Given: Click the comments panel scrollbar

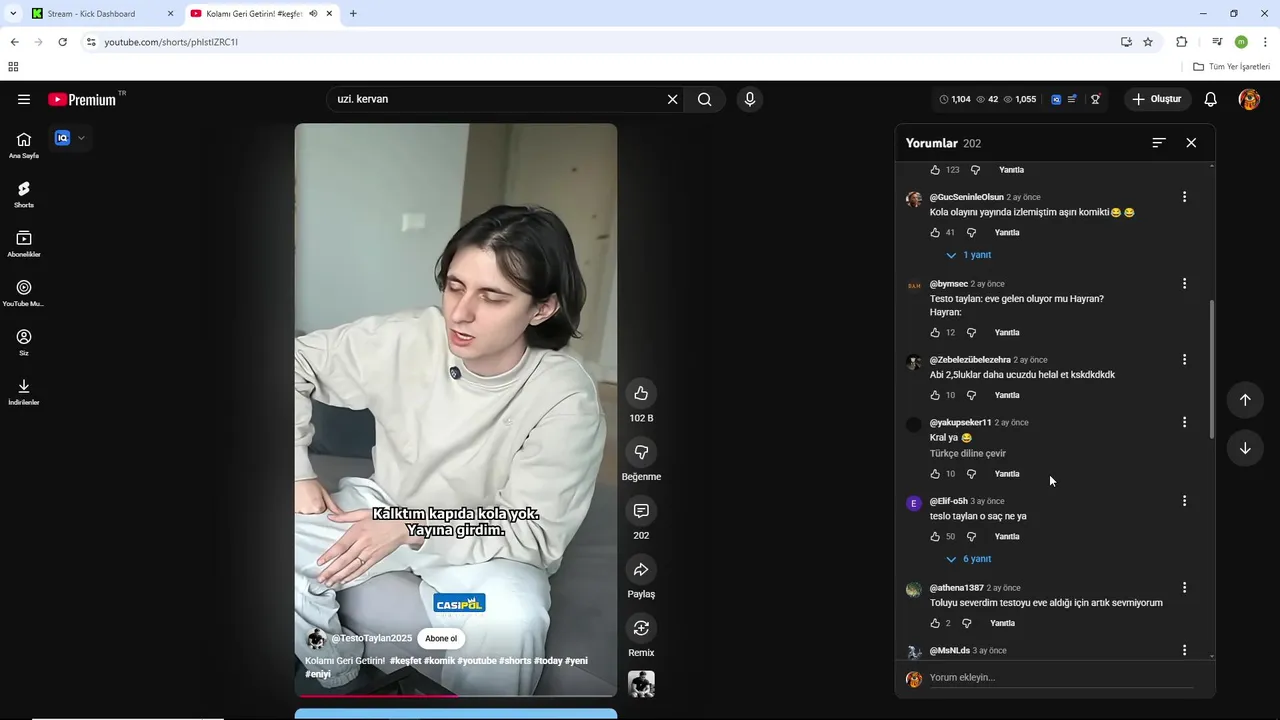Looking at the screenshot, I should point(1212,370).
